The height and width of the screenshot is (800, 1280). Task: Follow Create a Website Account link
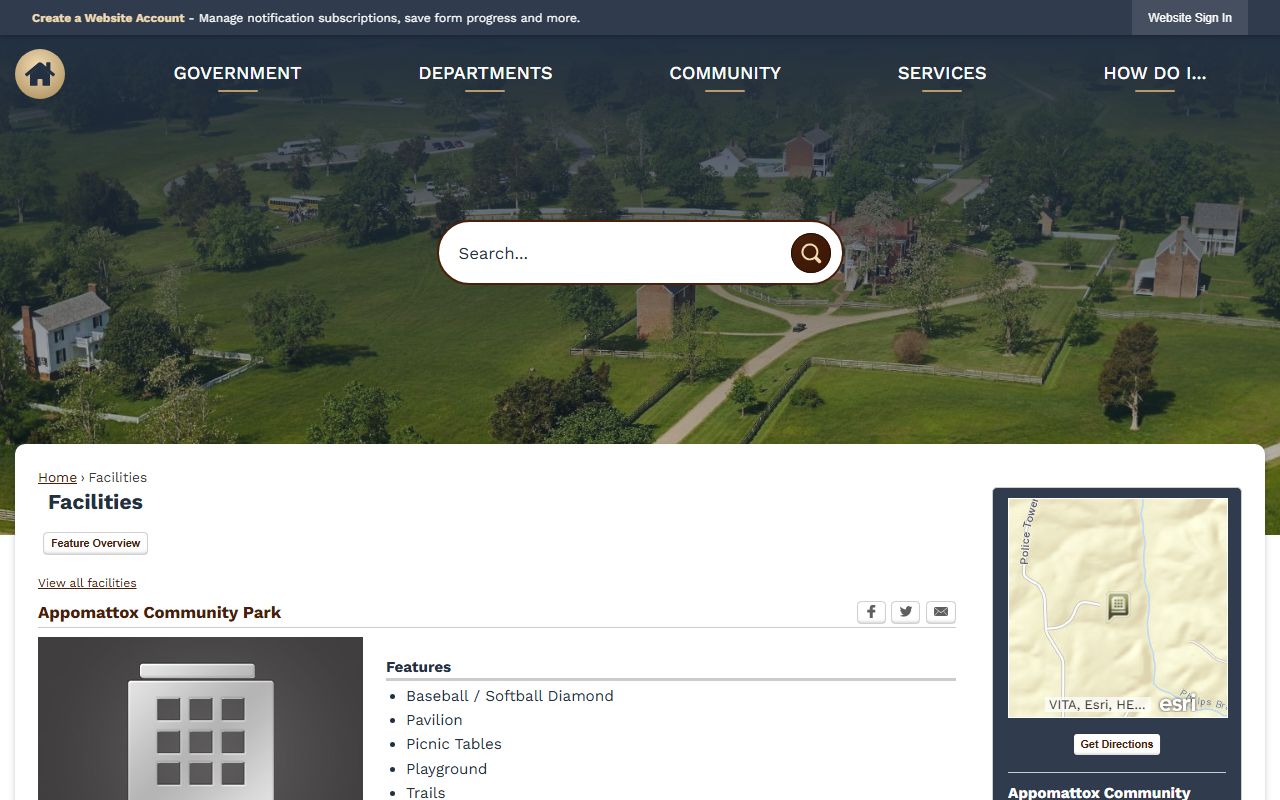click(x=108, y=18)
